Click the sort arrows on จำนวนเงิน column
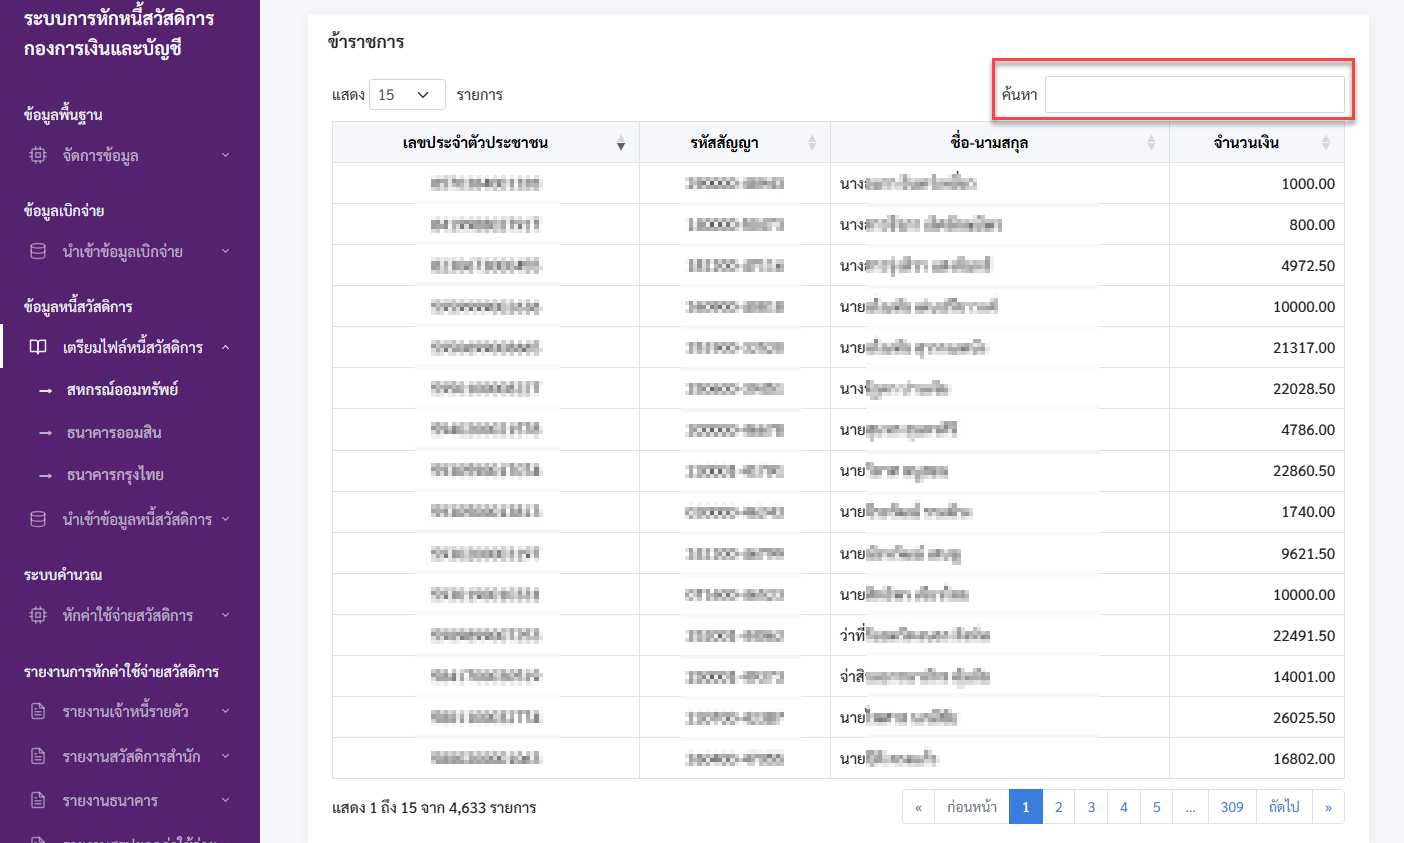This screenshot has width=1404, height=843. pyautogui.click(x=1326, y=143)
